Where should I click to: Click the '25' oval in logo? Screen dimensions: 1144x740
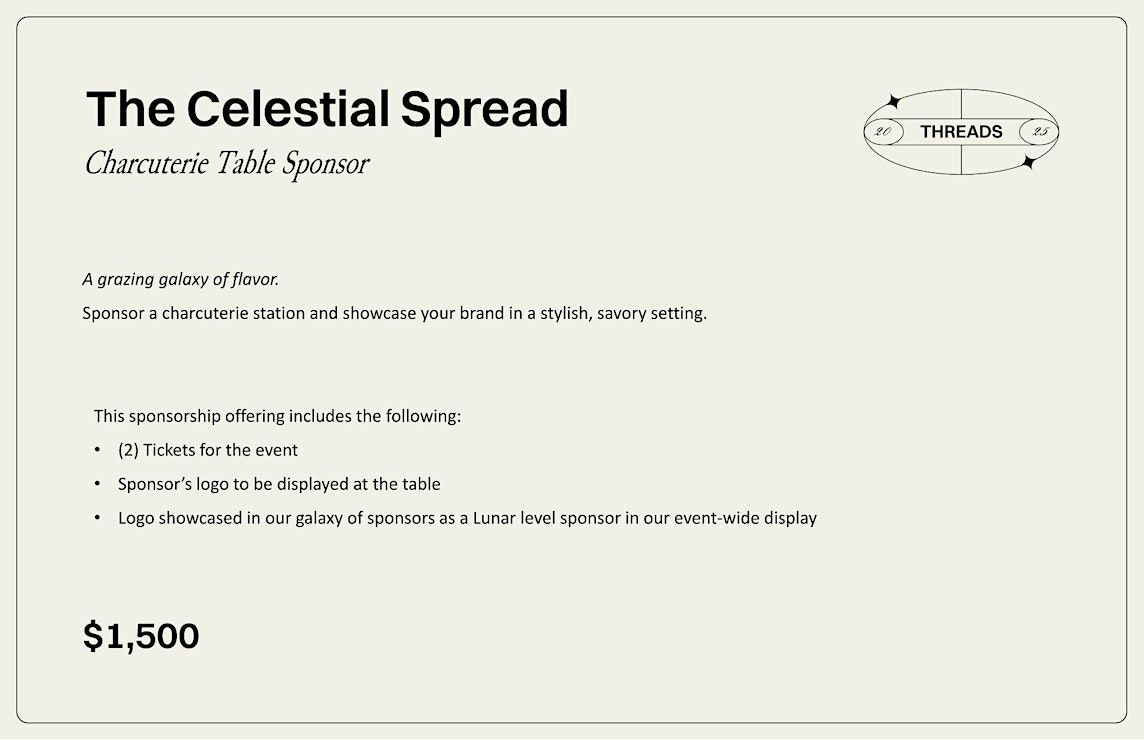coord(1039,131)
